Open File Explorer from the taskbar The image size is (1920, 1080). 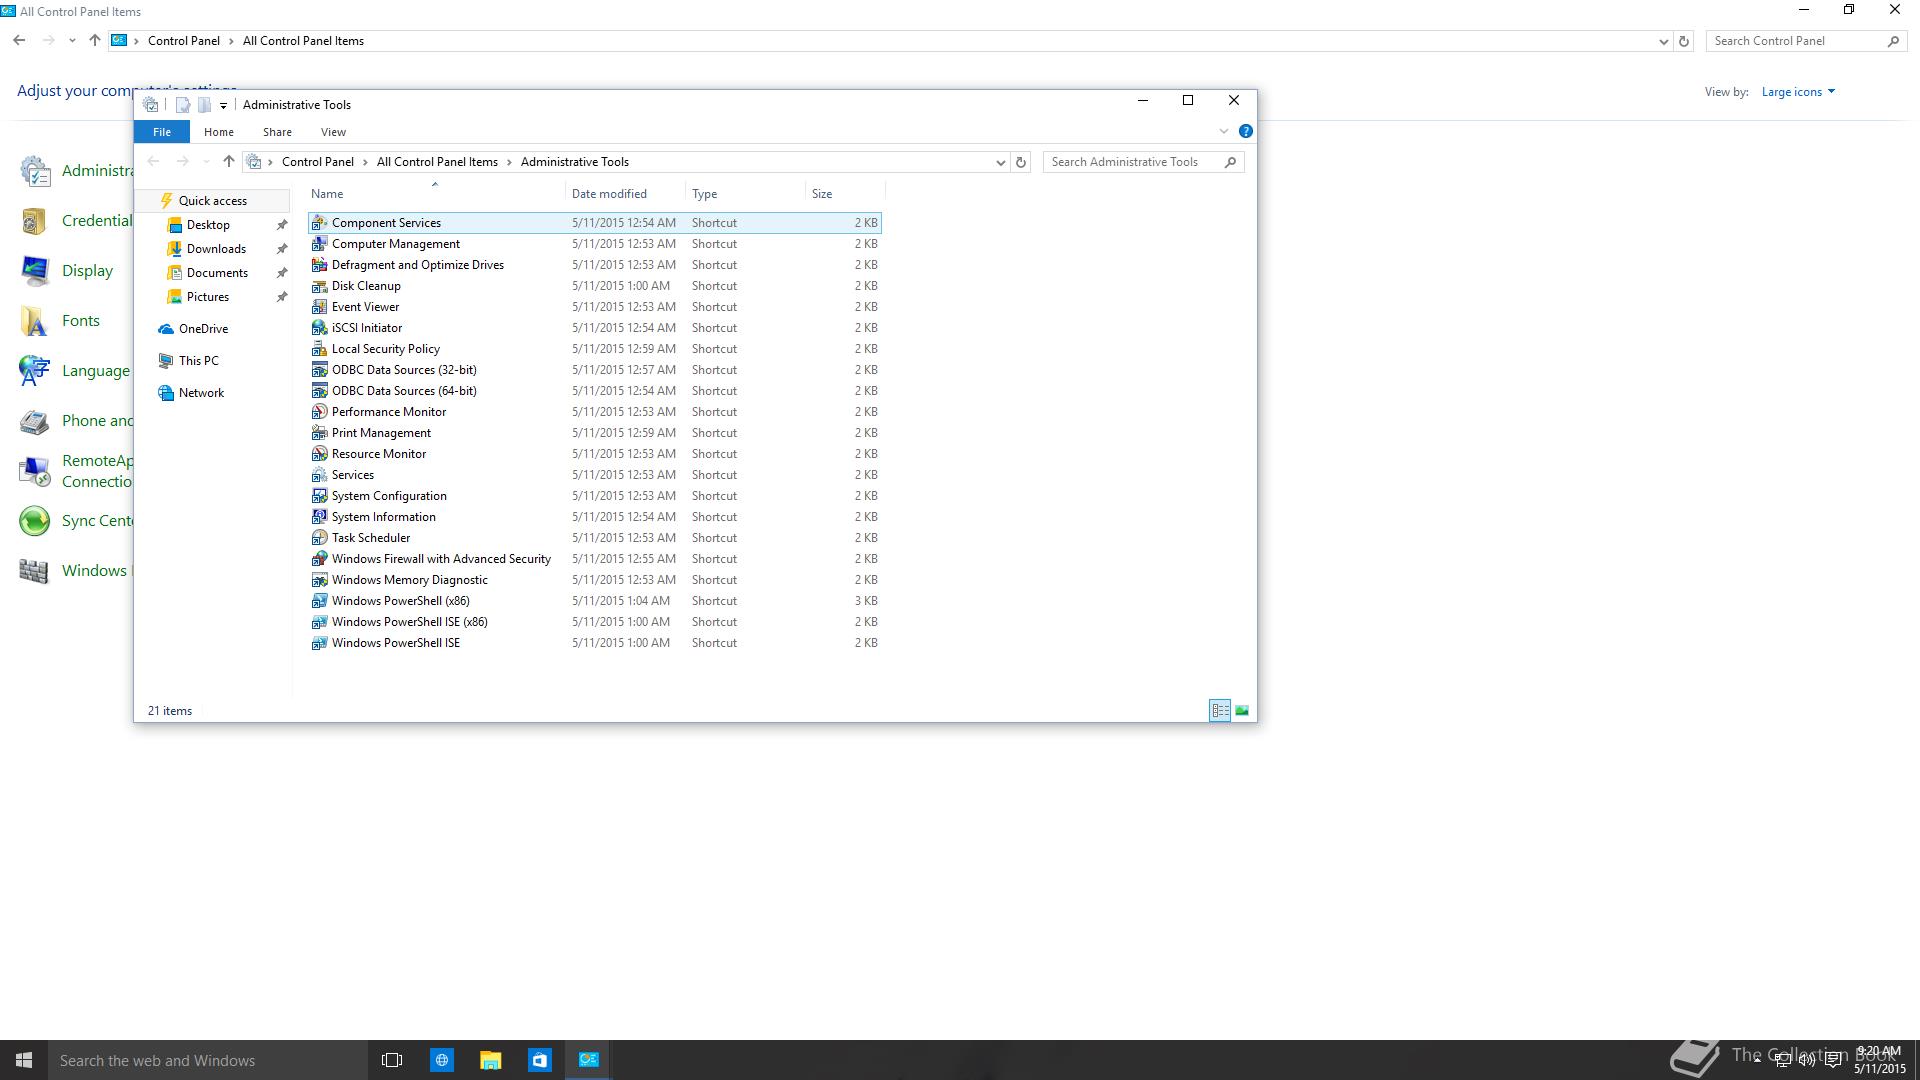coord(490,1060)
